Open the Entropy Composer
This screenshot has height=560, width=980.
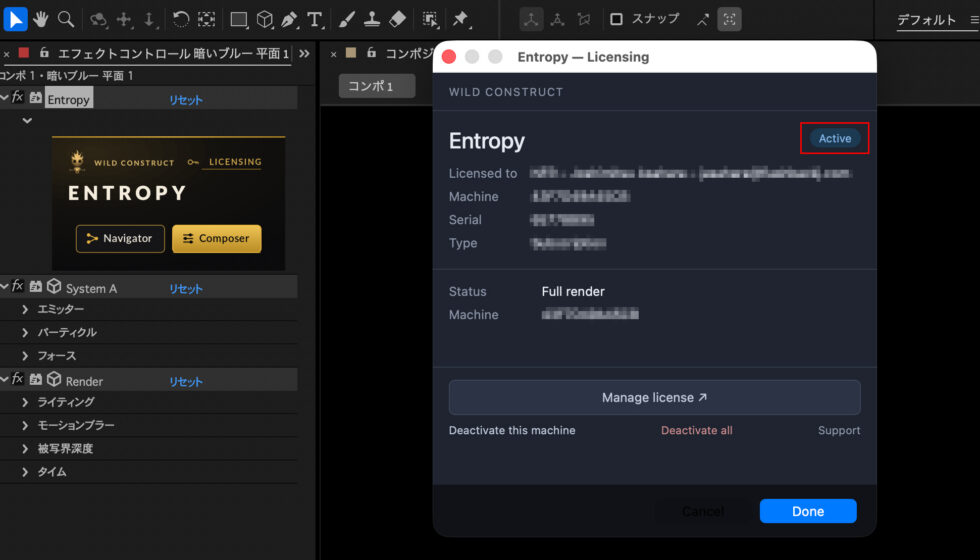point(217,239)
